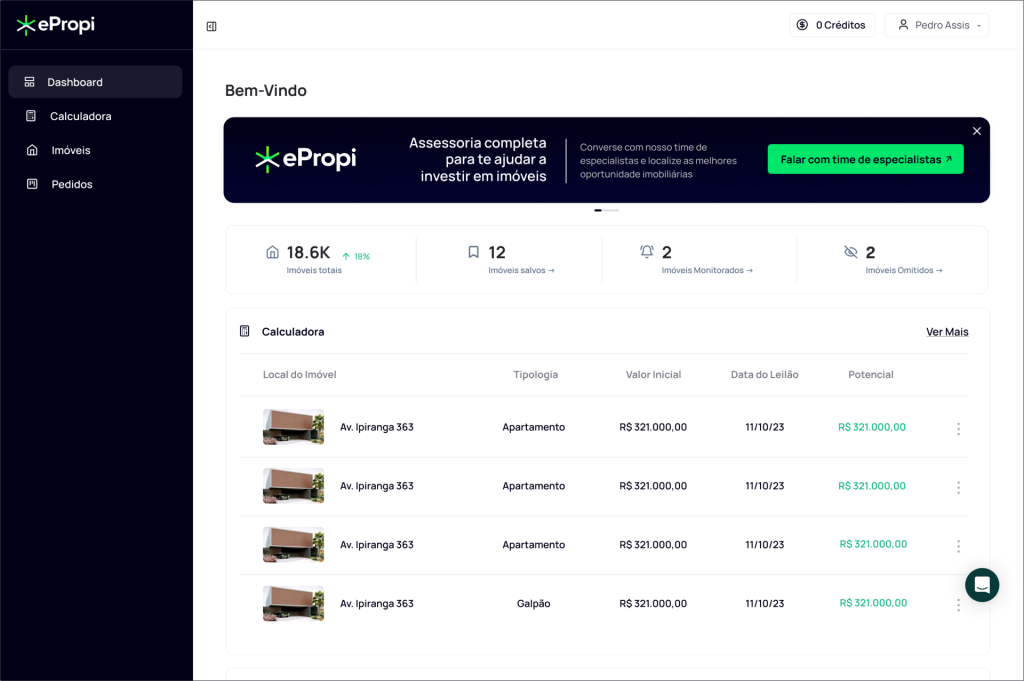Open Imóveis Omitidos link
This screenshot has width=1024, height=681.
904,270
